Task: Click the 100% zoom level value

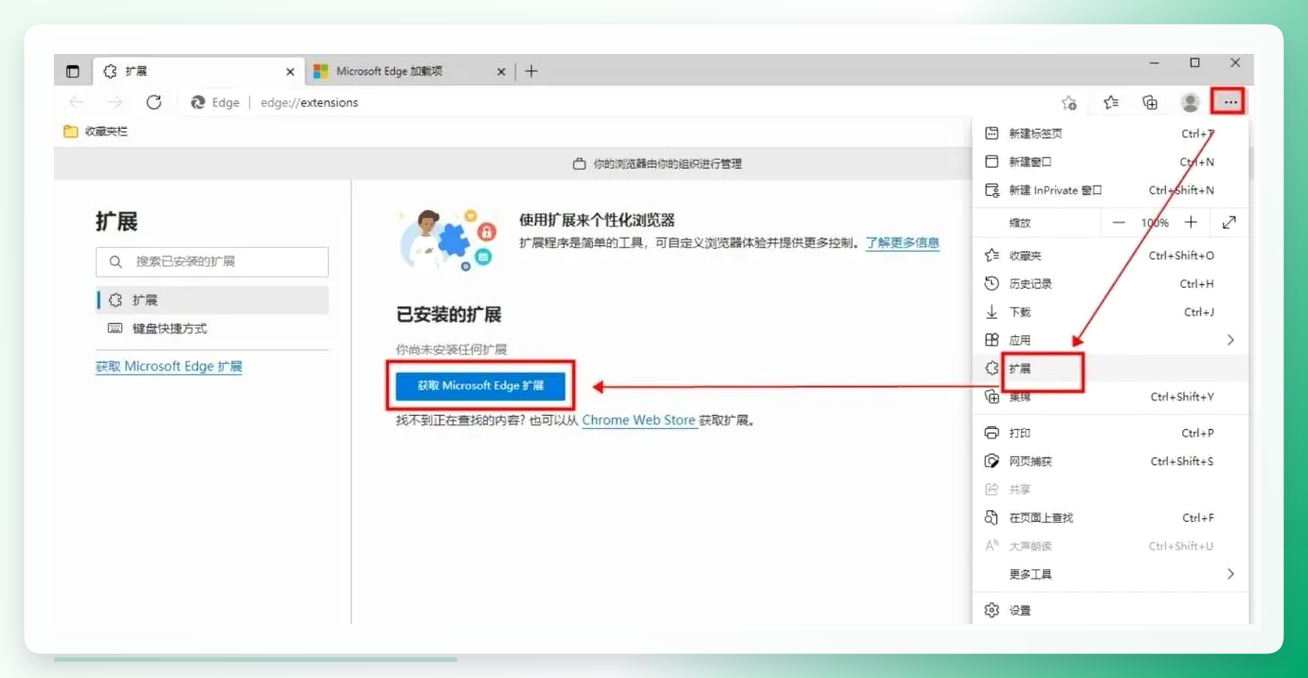Action: coord(1155,223)
